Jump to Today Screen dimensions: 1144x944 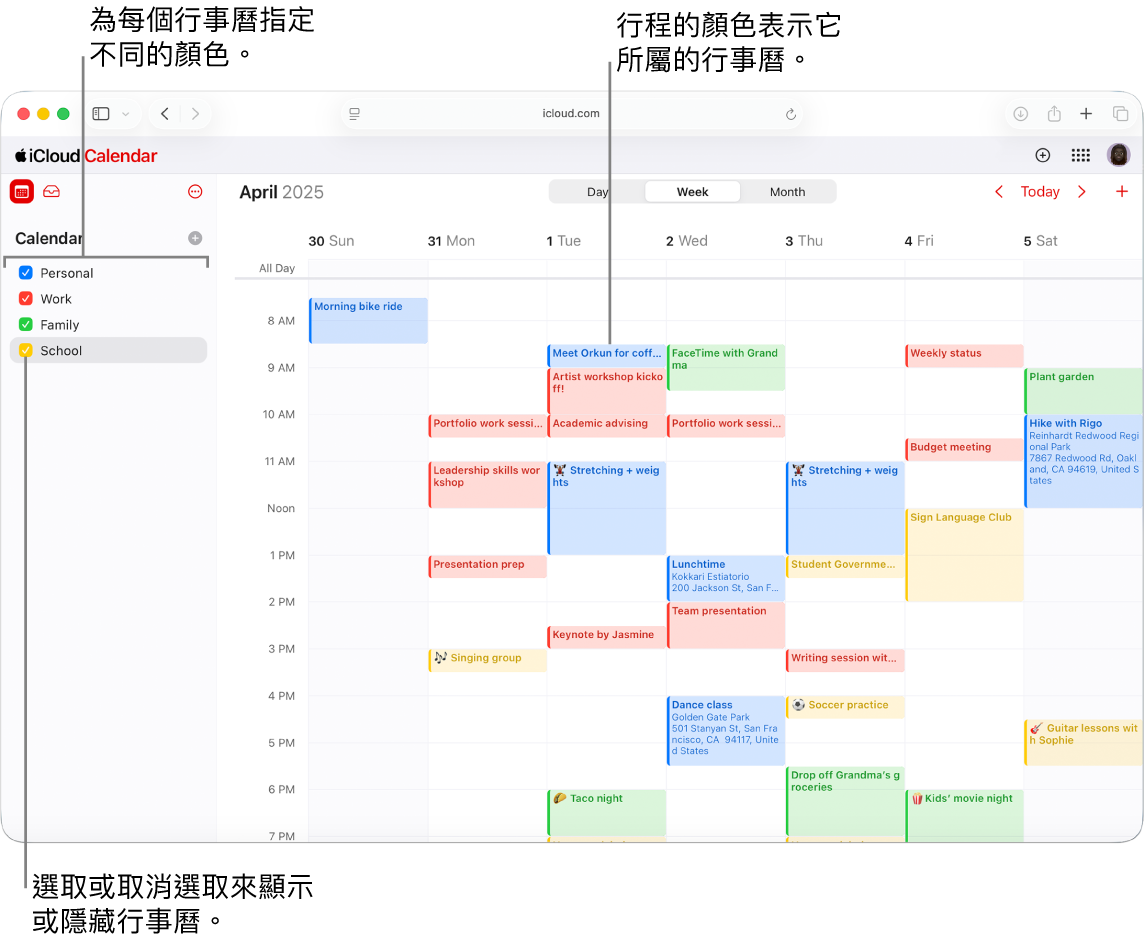point(1039,191)
